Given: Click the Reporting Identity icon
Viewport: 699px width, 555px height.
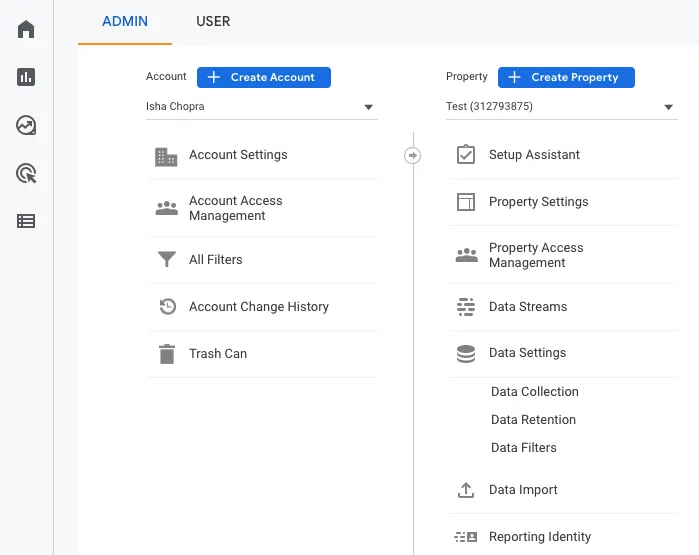Looking at the screenshot, I should point(466,537).
